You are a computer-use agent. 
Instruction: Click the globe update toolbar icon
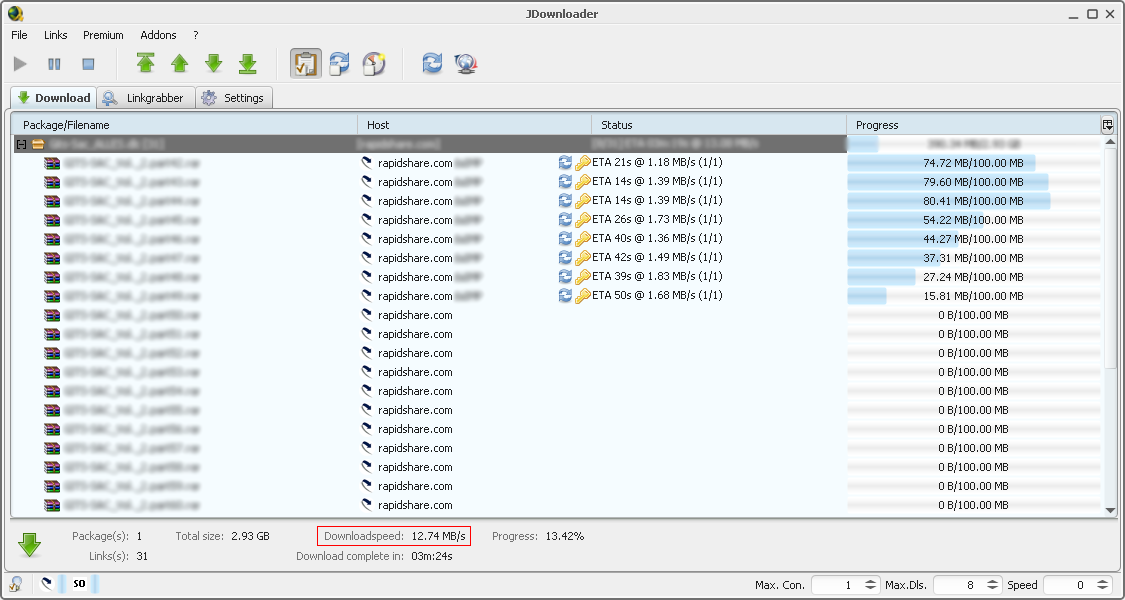466,64
